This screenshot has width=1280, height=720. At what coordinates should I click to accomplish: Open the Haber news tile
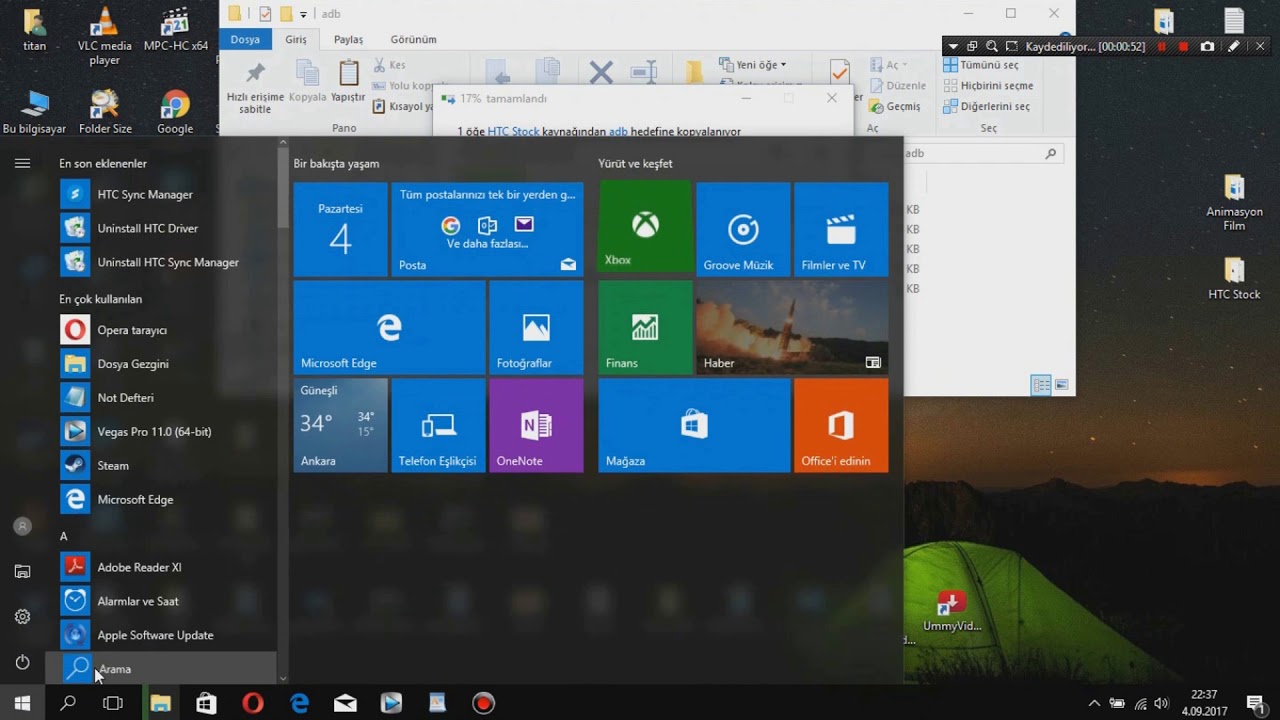coord(792,327)
